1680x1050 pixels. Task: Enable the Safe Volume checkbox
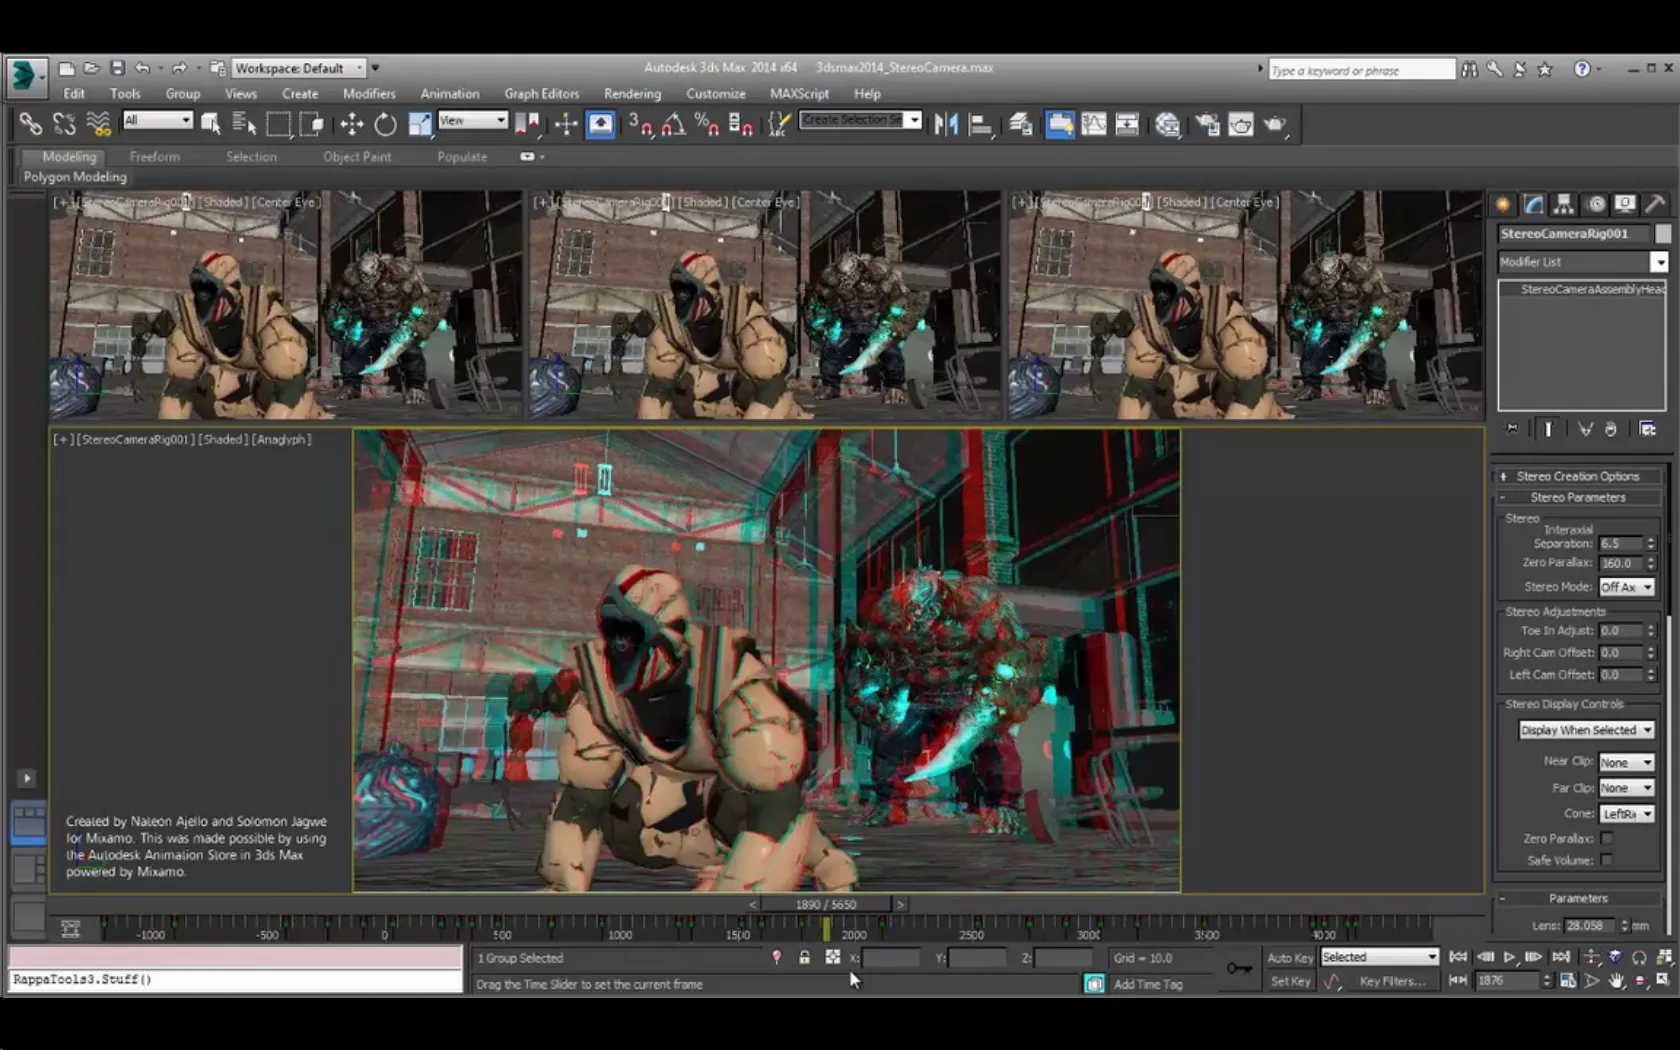1606,860
